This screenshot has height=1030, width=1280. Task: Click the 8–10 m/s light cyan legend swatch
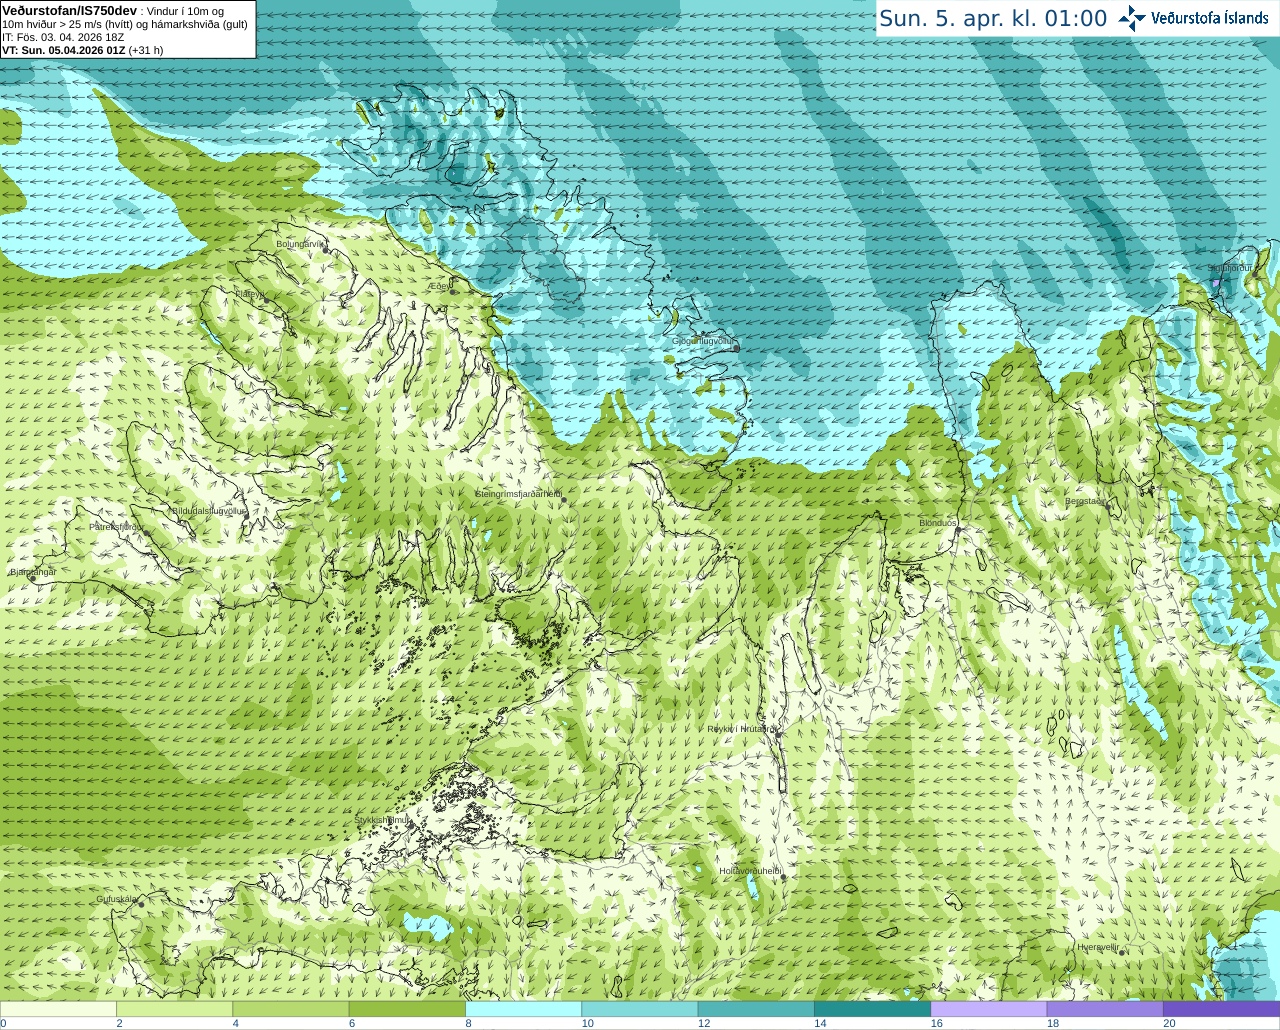coord(523,1009)
